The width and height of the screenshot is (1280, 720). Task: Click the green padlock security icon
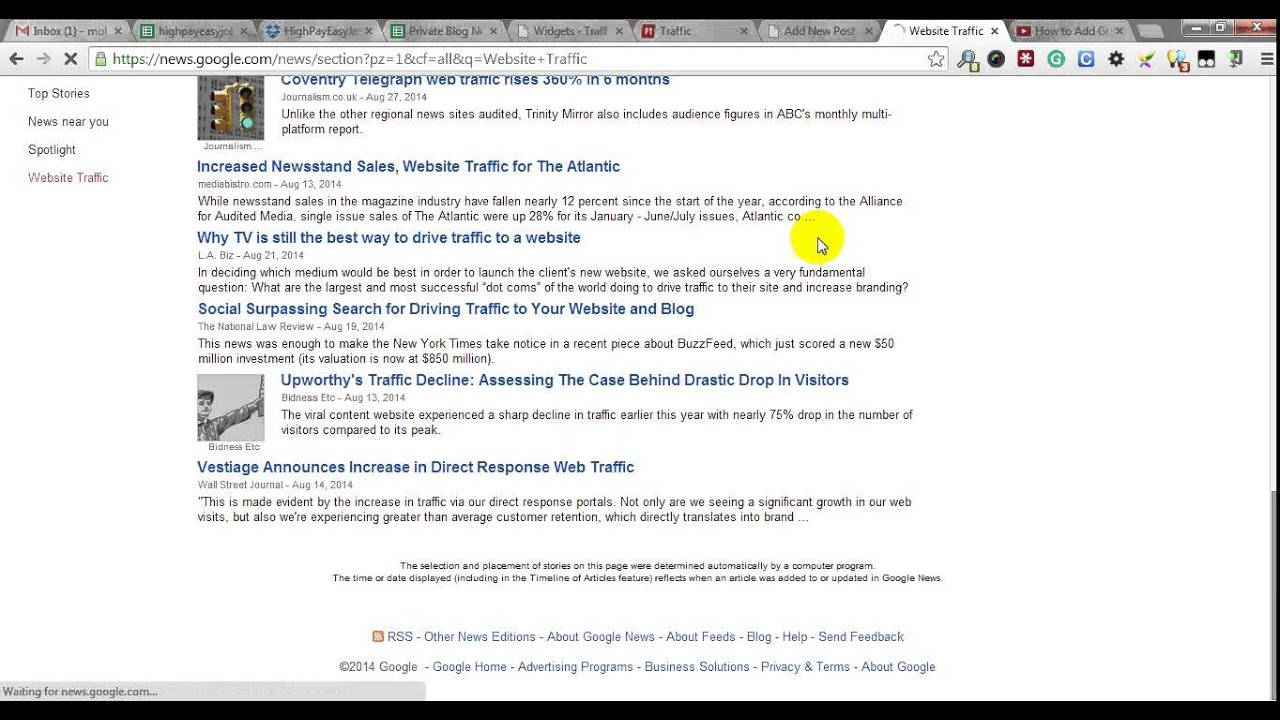(99, 59)
